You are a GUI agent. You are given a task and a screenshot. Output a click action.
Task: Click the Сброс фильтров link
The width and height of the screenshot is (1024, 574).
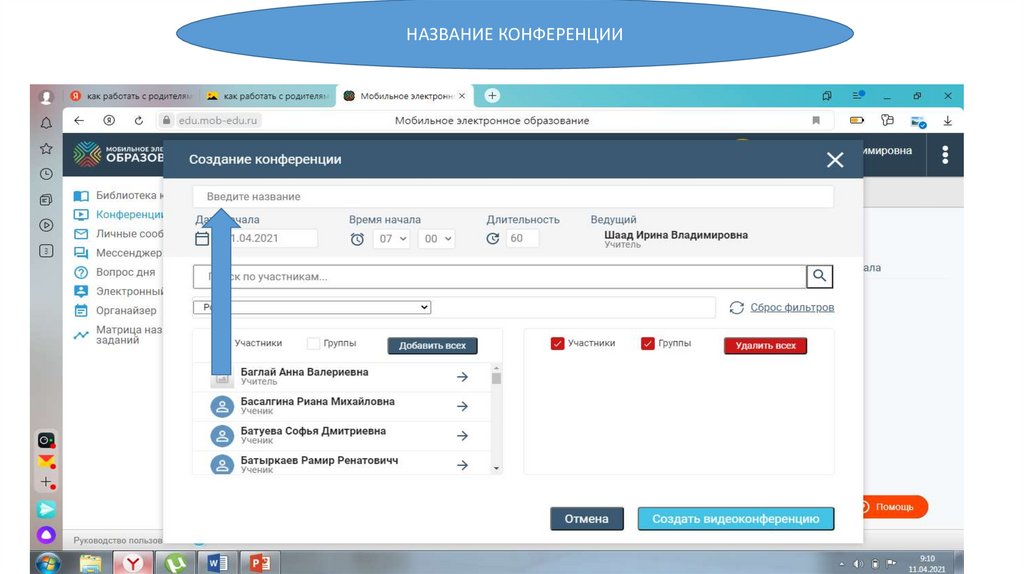point(791,308)
